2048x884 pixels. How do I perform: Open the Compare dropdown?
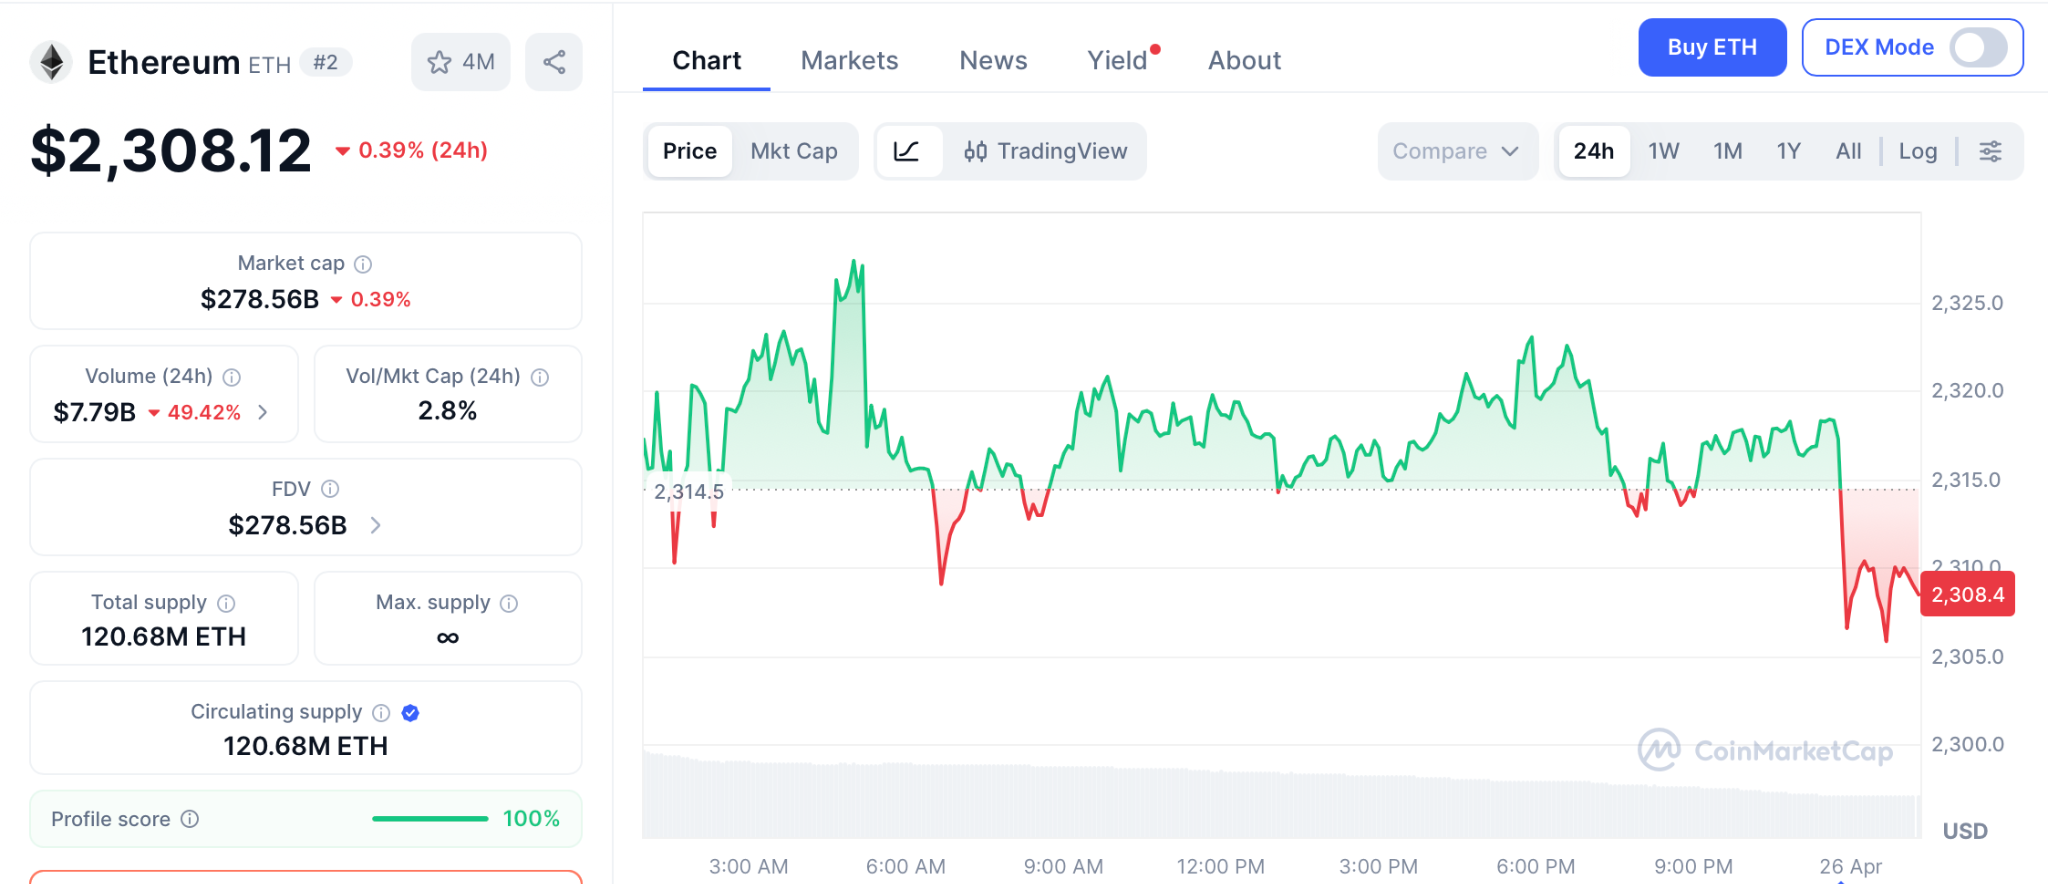[1456, 151]
